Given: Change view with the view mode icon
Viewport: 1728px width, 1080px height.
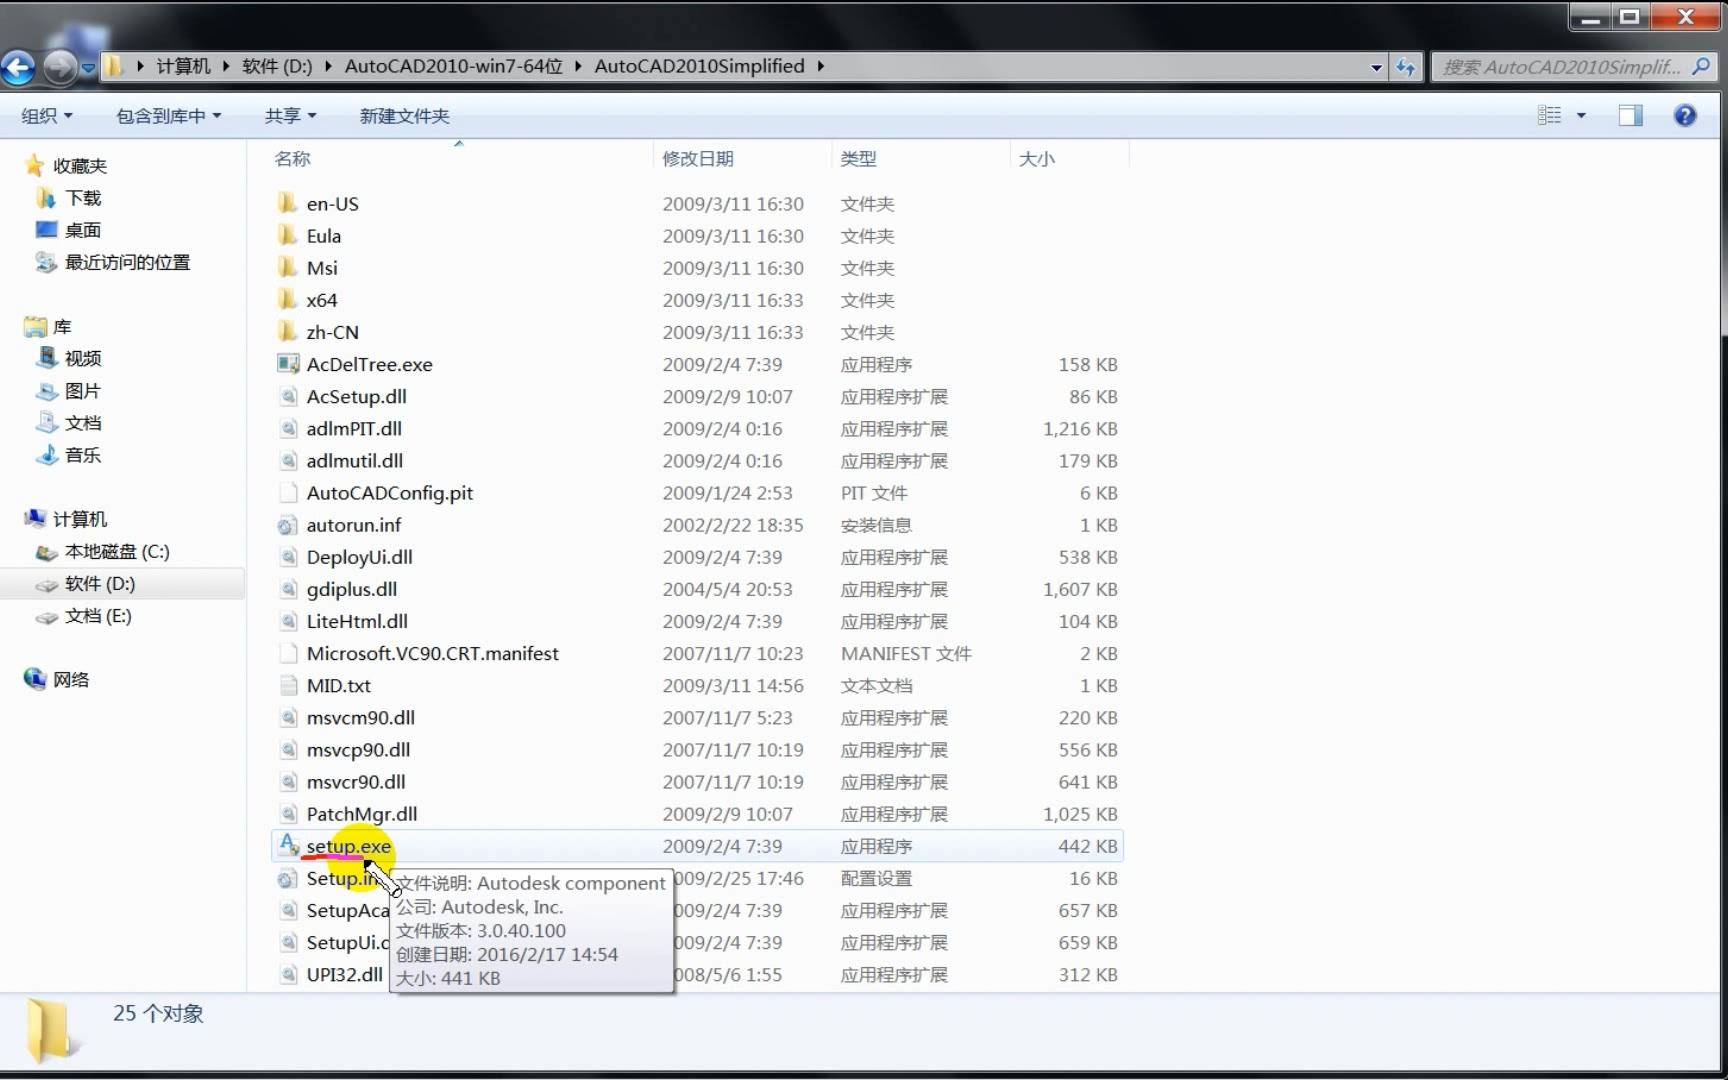Looking at the screenshot, I should tap(1549, 116).
